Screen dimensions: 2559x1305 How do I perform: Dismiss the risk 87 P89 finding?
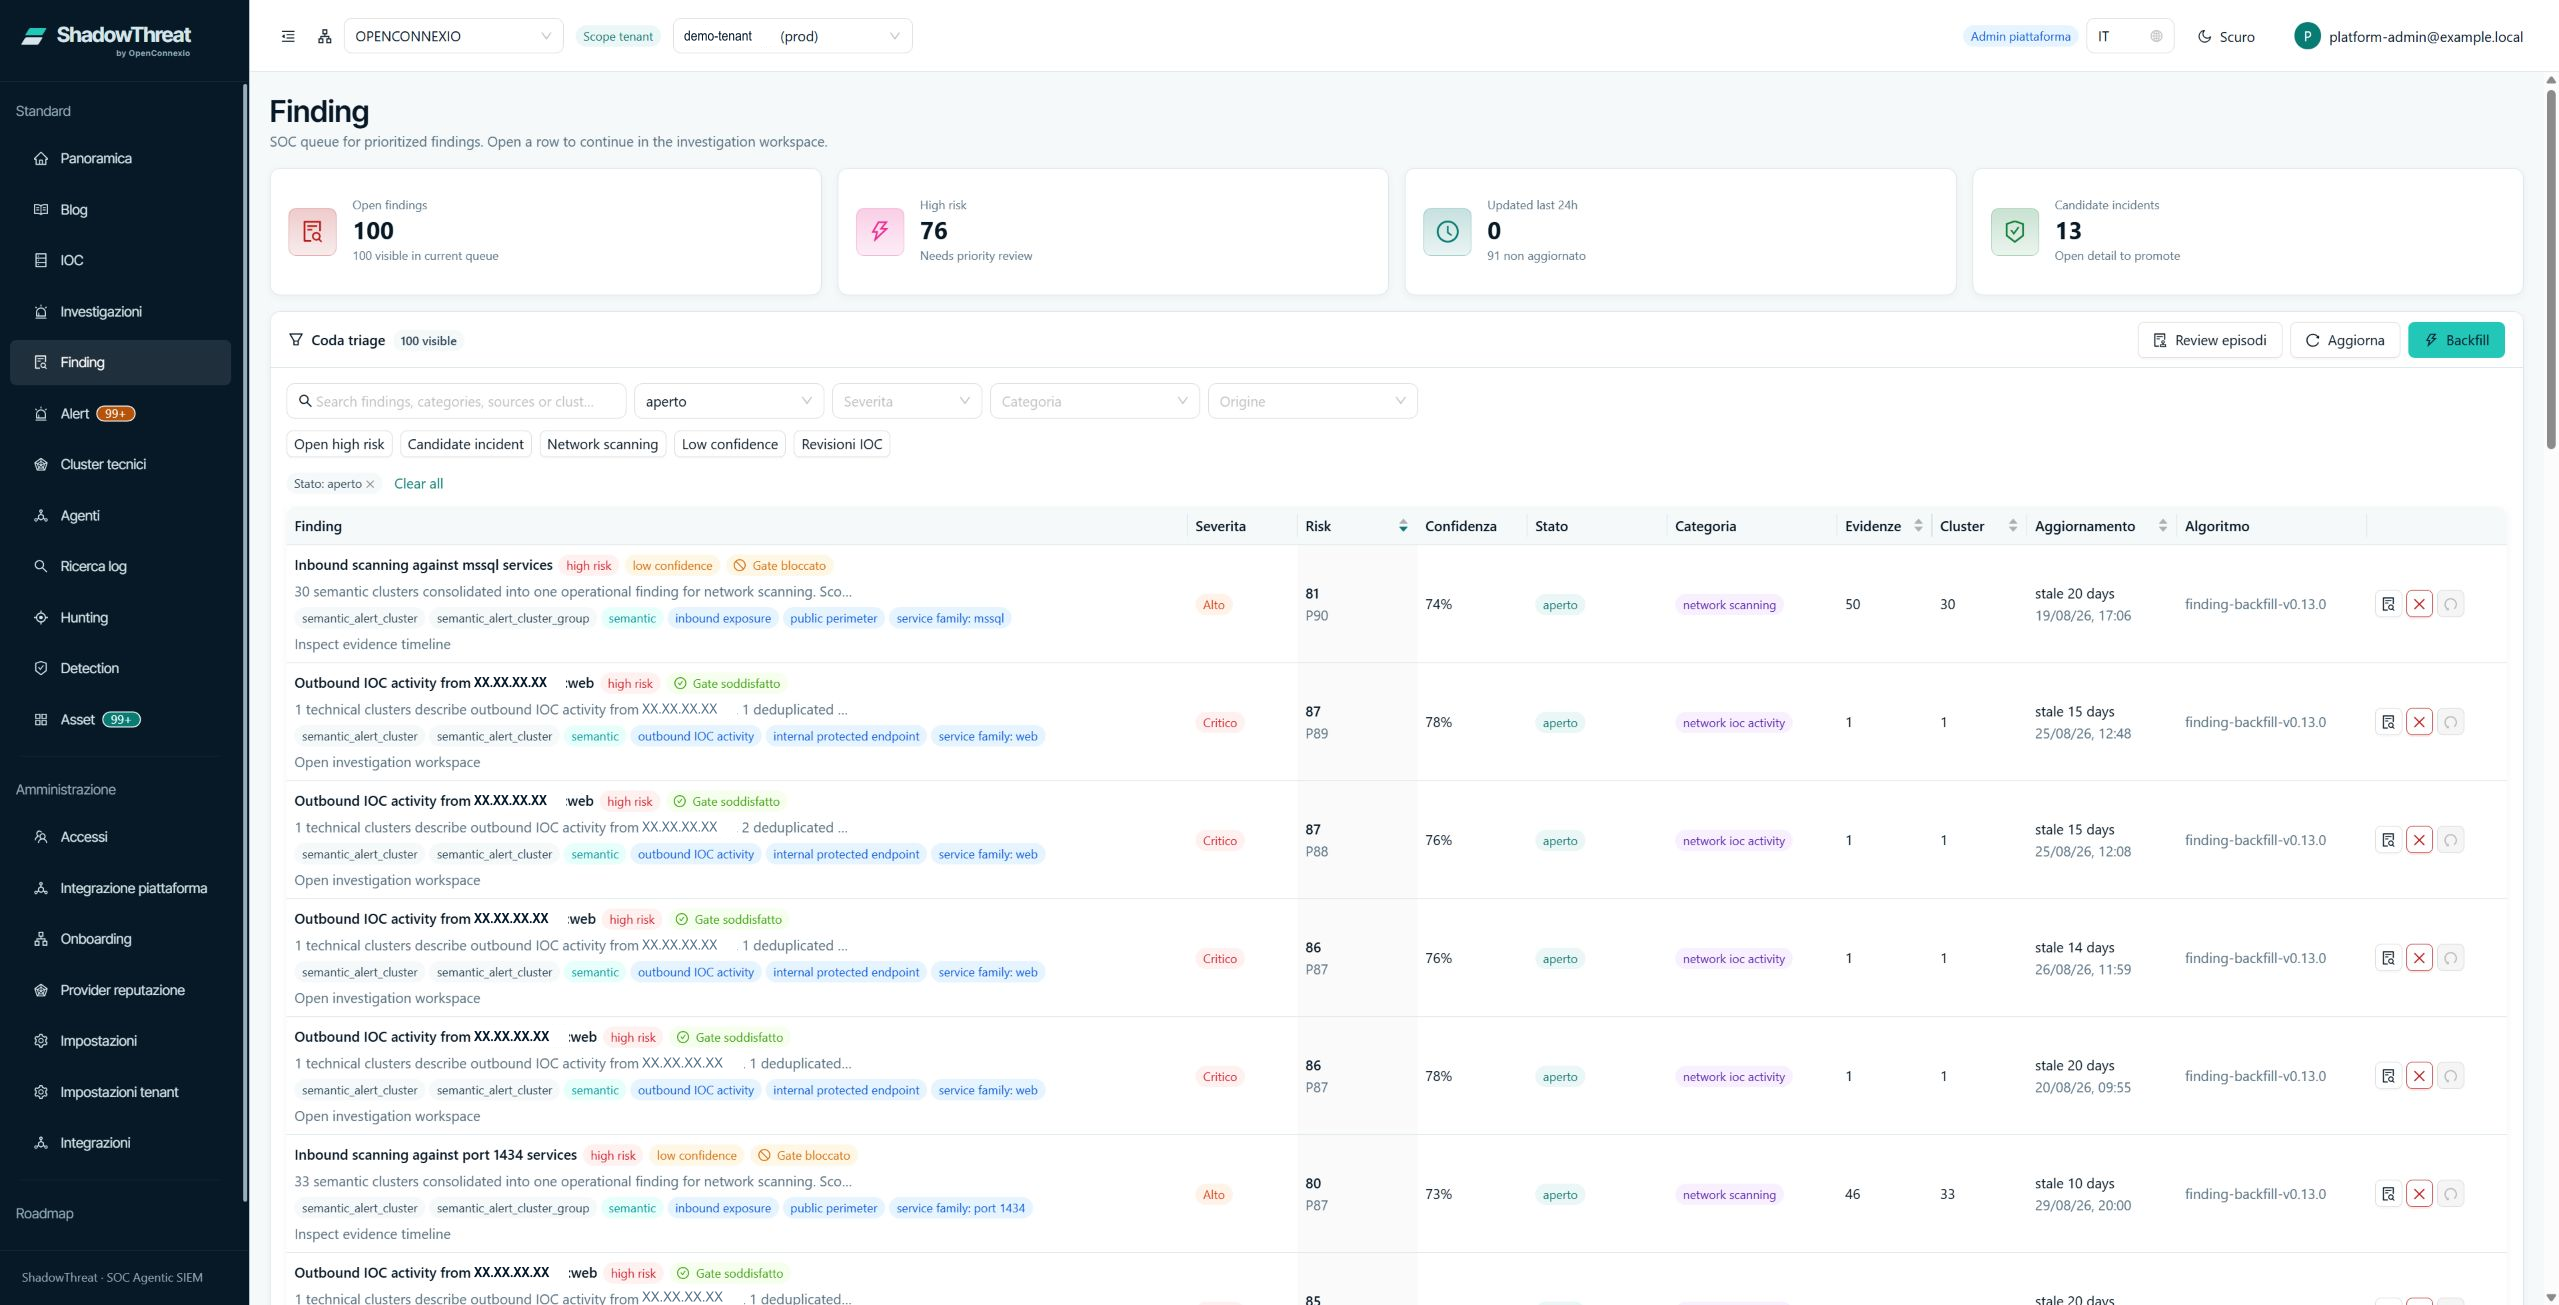2419,722
